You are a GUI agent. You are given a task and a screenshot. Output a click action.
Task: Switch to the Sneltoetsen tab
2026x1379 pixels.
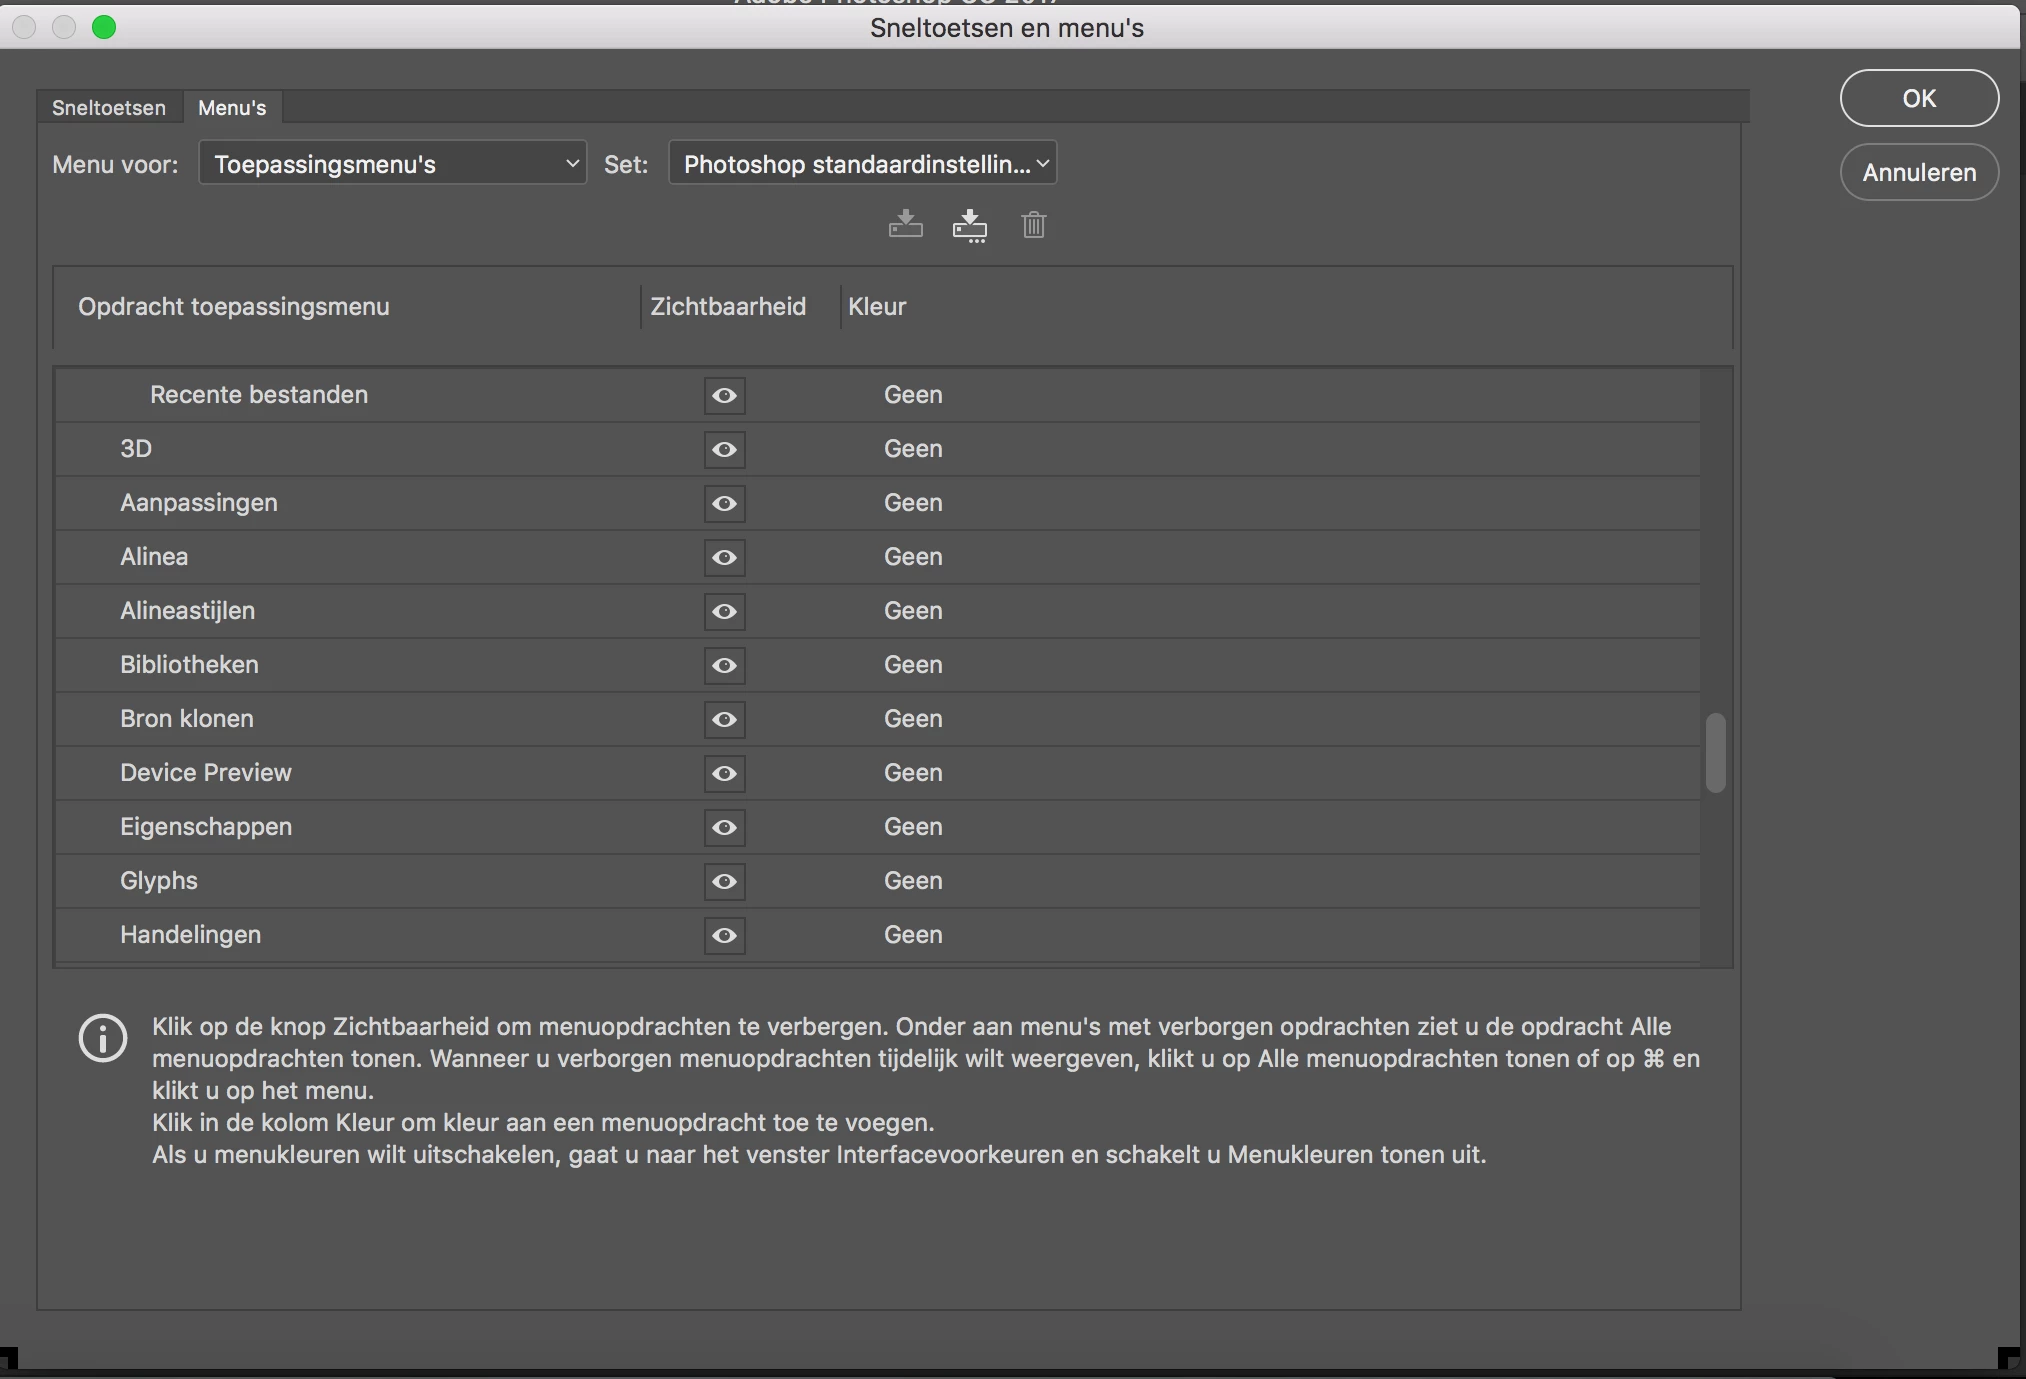[109, 108]
